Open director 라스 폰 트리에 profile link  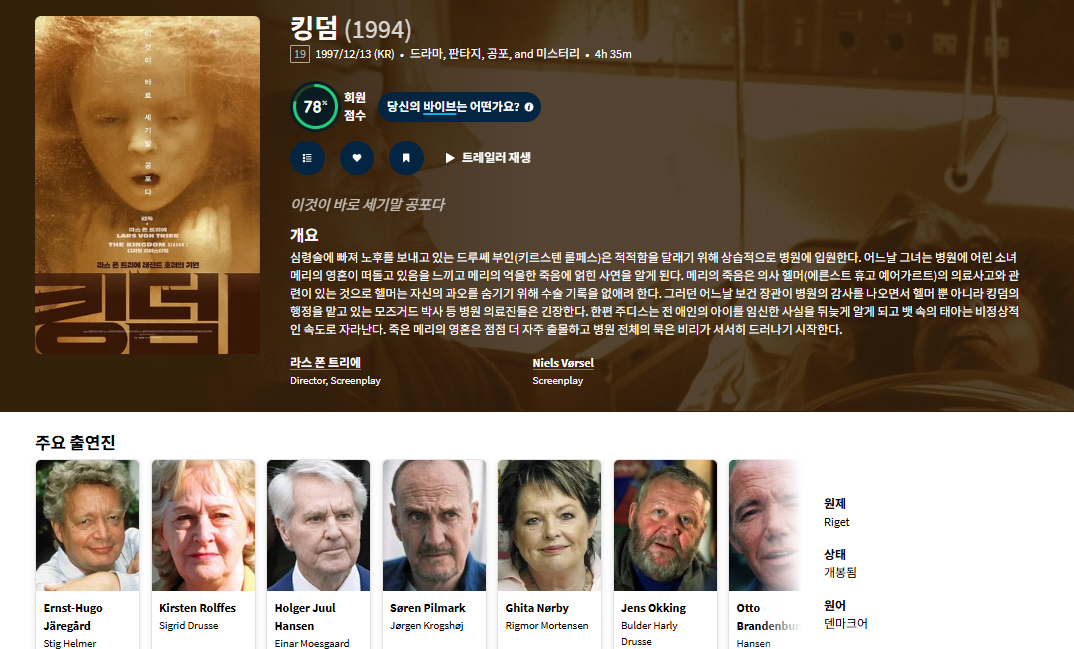pyautogui.click(x=325, y=363)
